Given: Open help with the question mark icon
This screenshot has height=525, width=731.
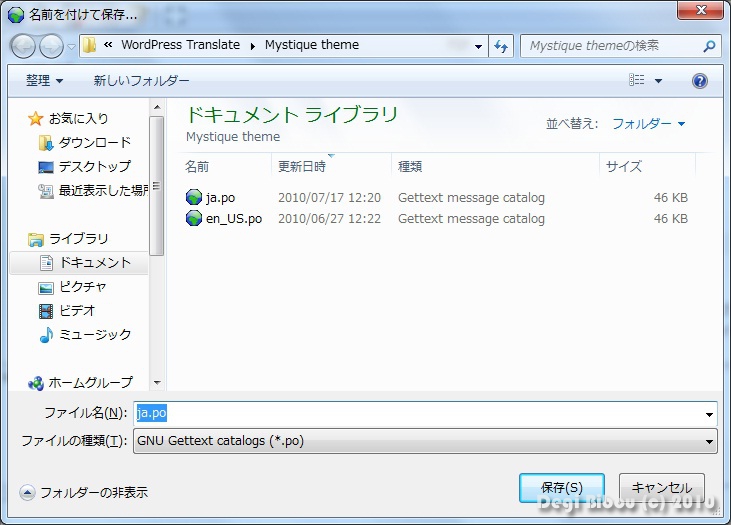Looking at the screenshot, I should click(x=700, y=81).
